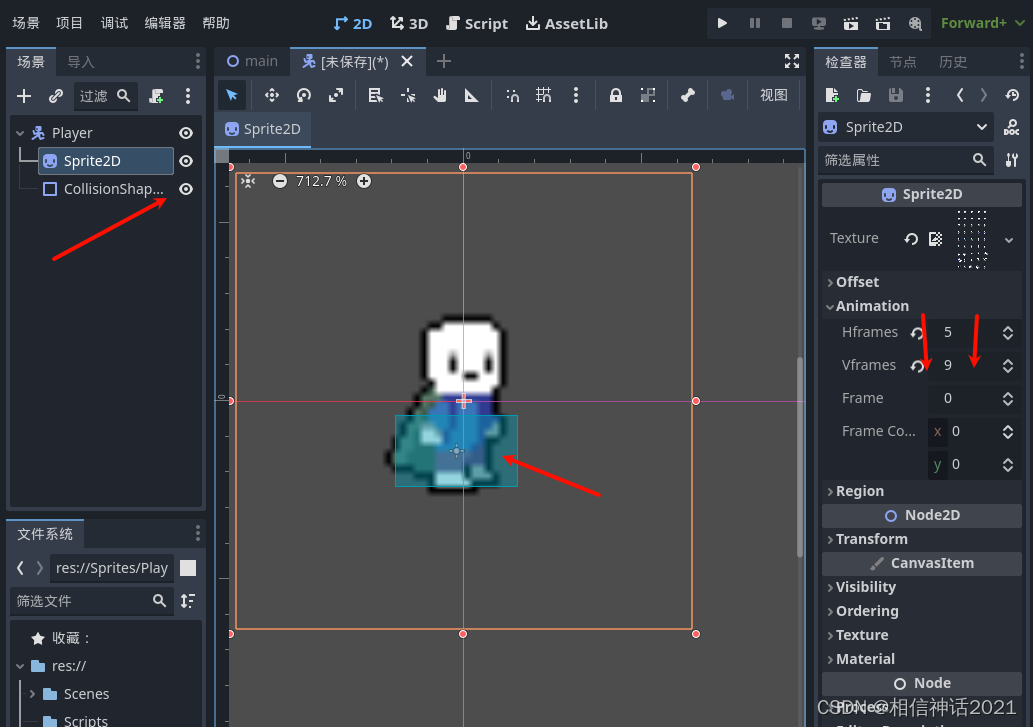Viewport: 1033px width, 727px height.
Task: Expand the Region property section
Action: (922, 491)
